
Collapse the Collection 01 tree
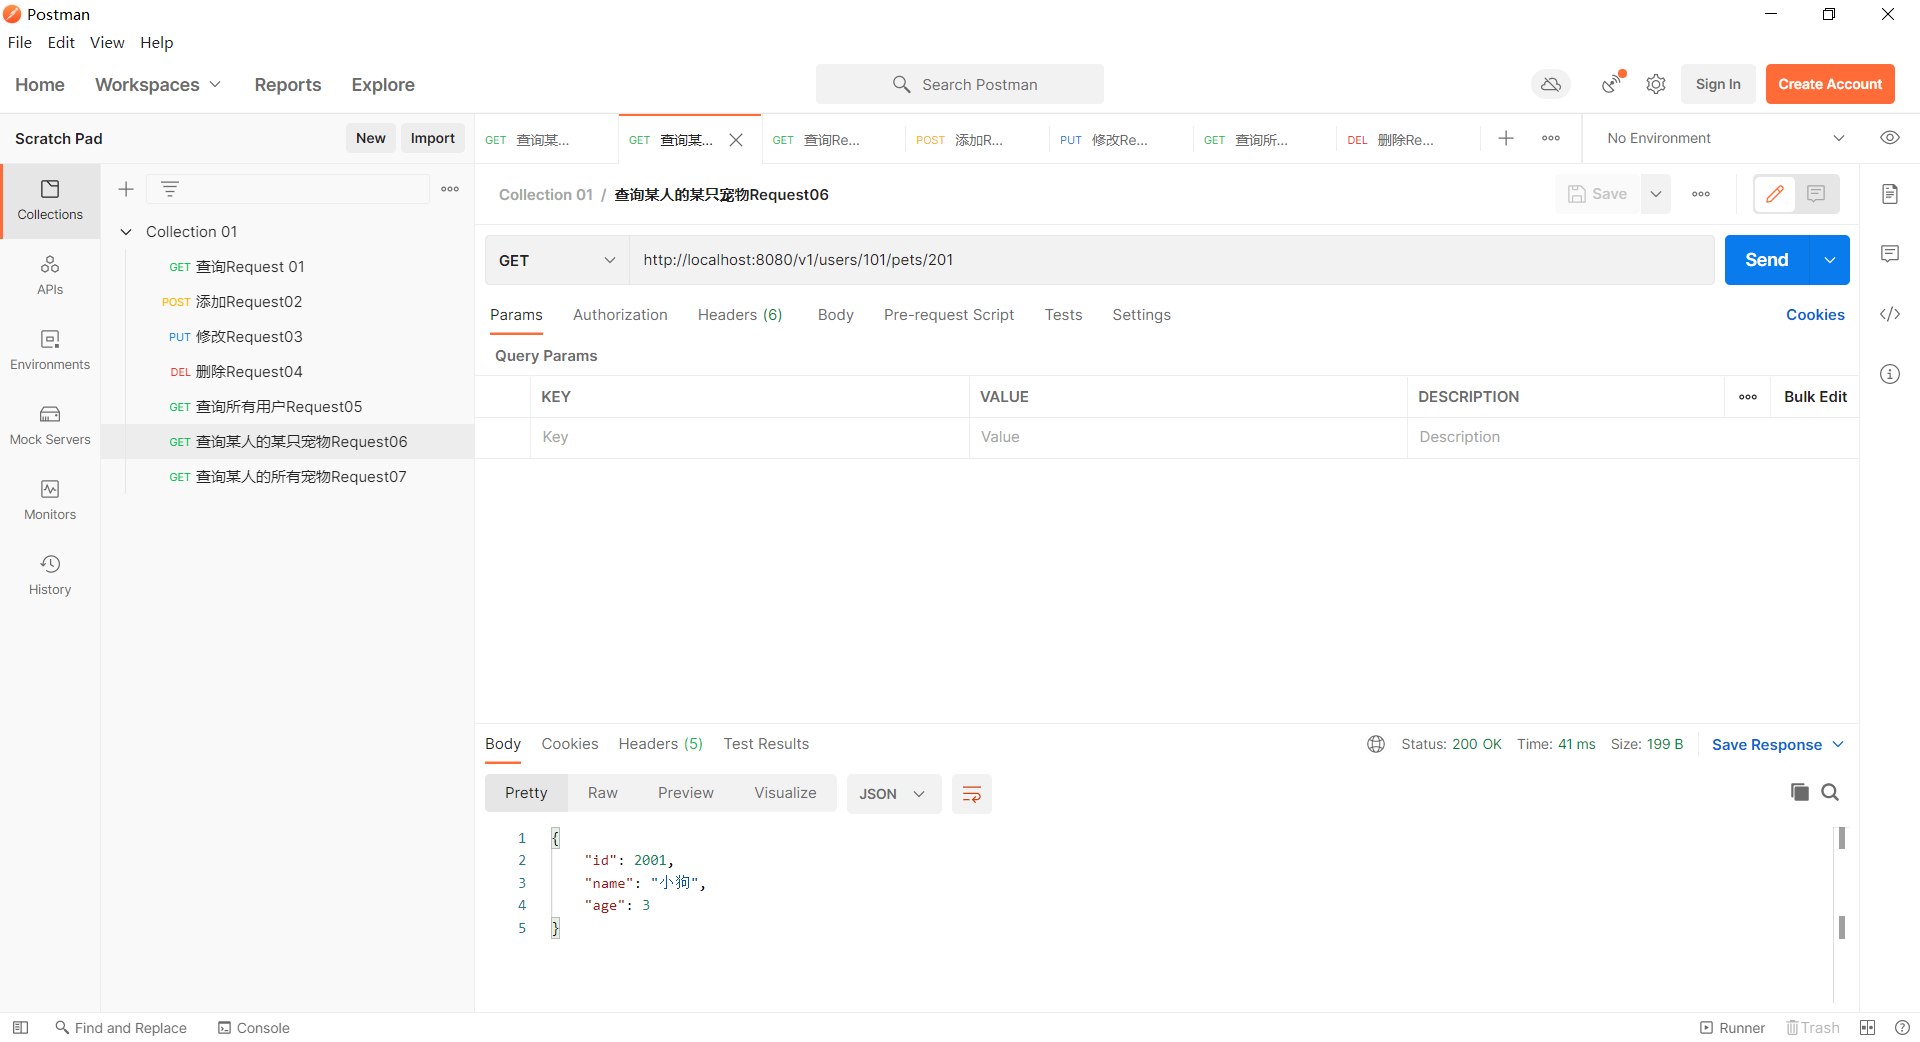126,232
